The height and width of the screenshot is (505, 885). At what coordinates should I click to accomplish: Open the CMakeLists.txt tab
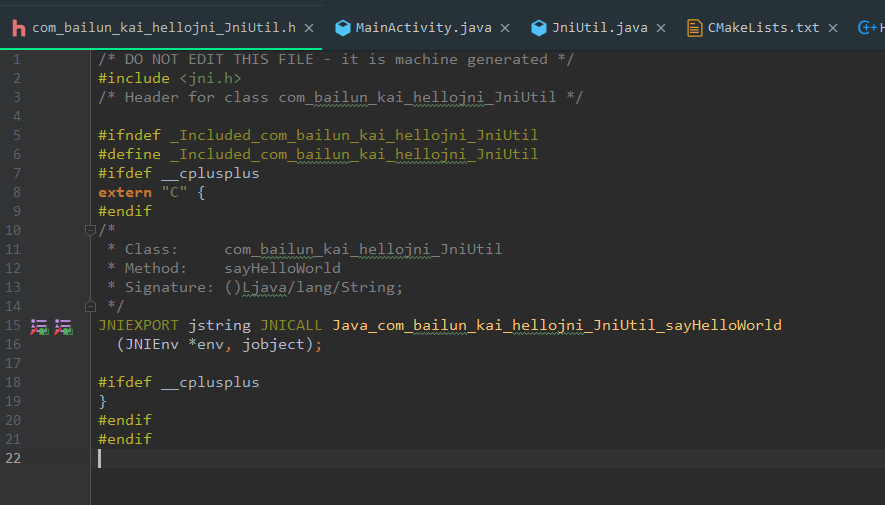tap(763, 28)
